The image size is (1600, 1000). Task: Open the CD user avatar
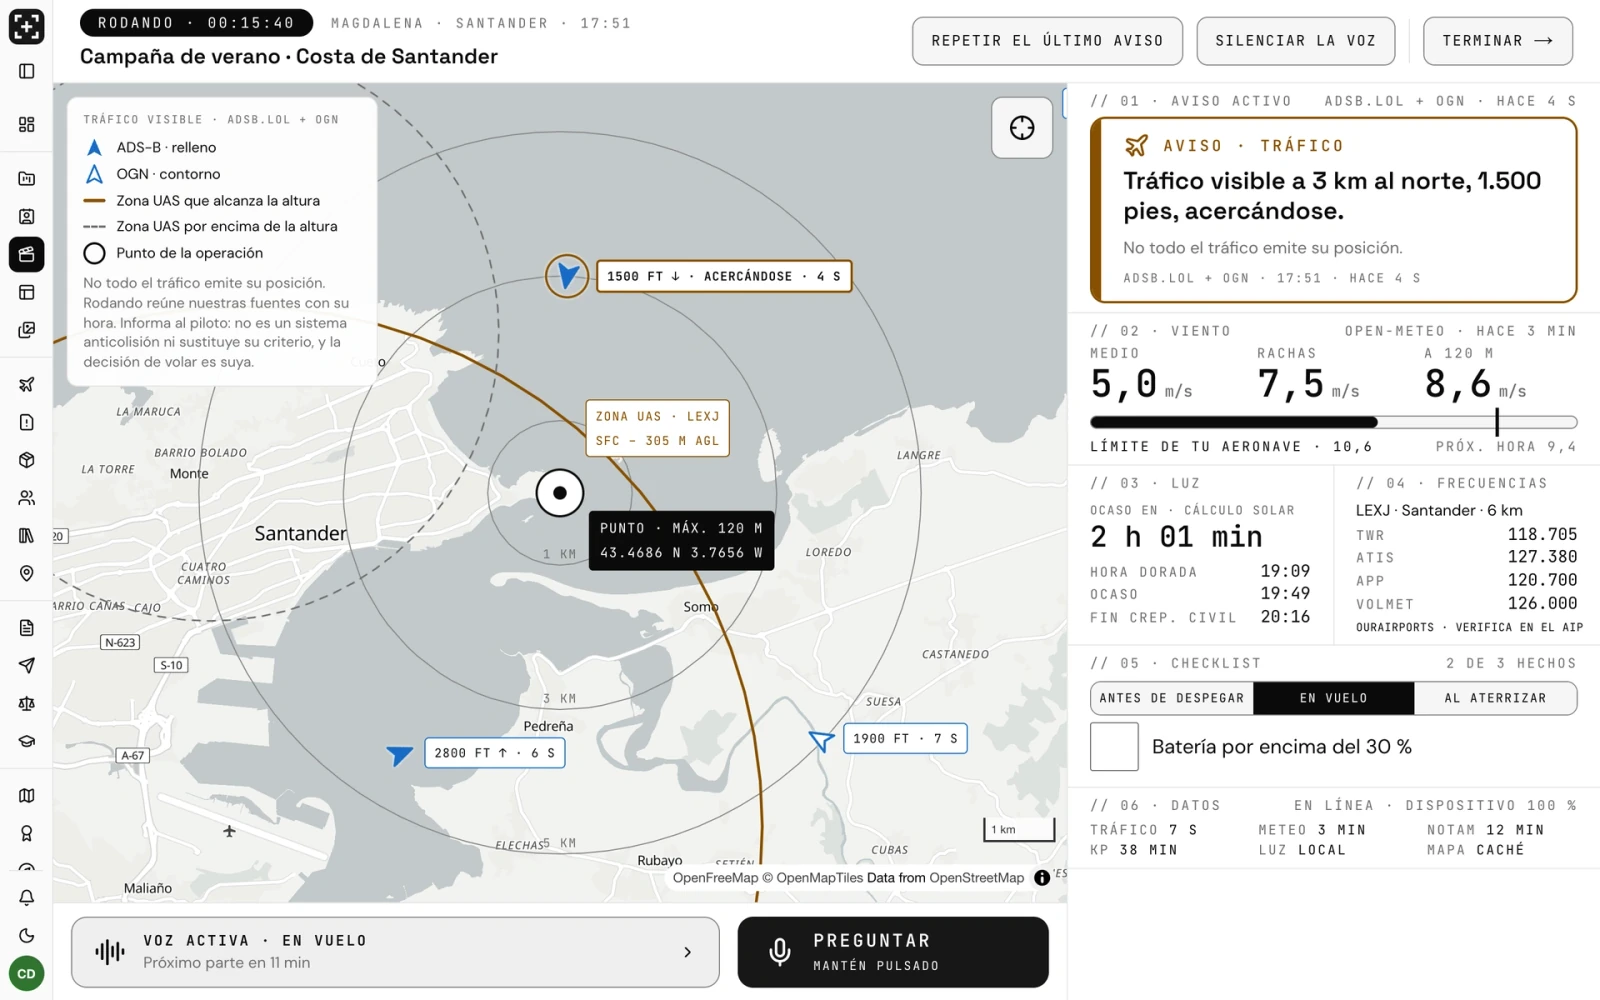point(26,973)
